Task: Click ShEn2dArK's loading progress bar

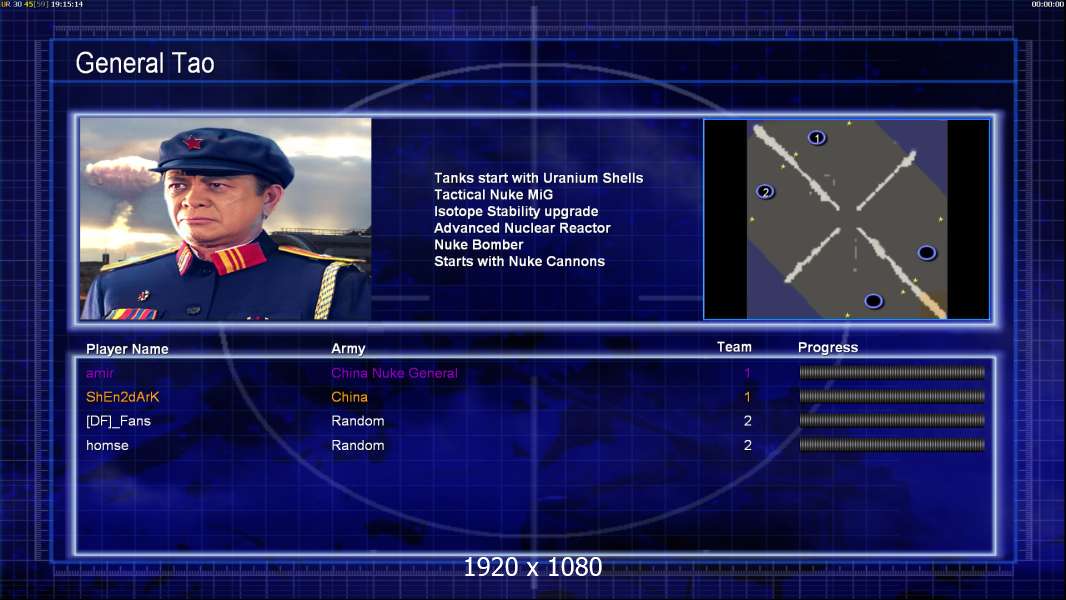Action: (892, 396)
